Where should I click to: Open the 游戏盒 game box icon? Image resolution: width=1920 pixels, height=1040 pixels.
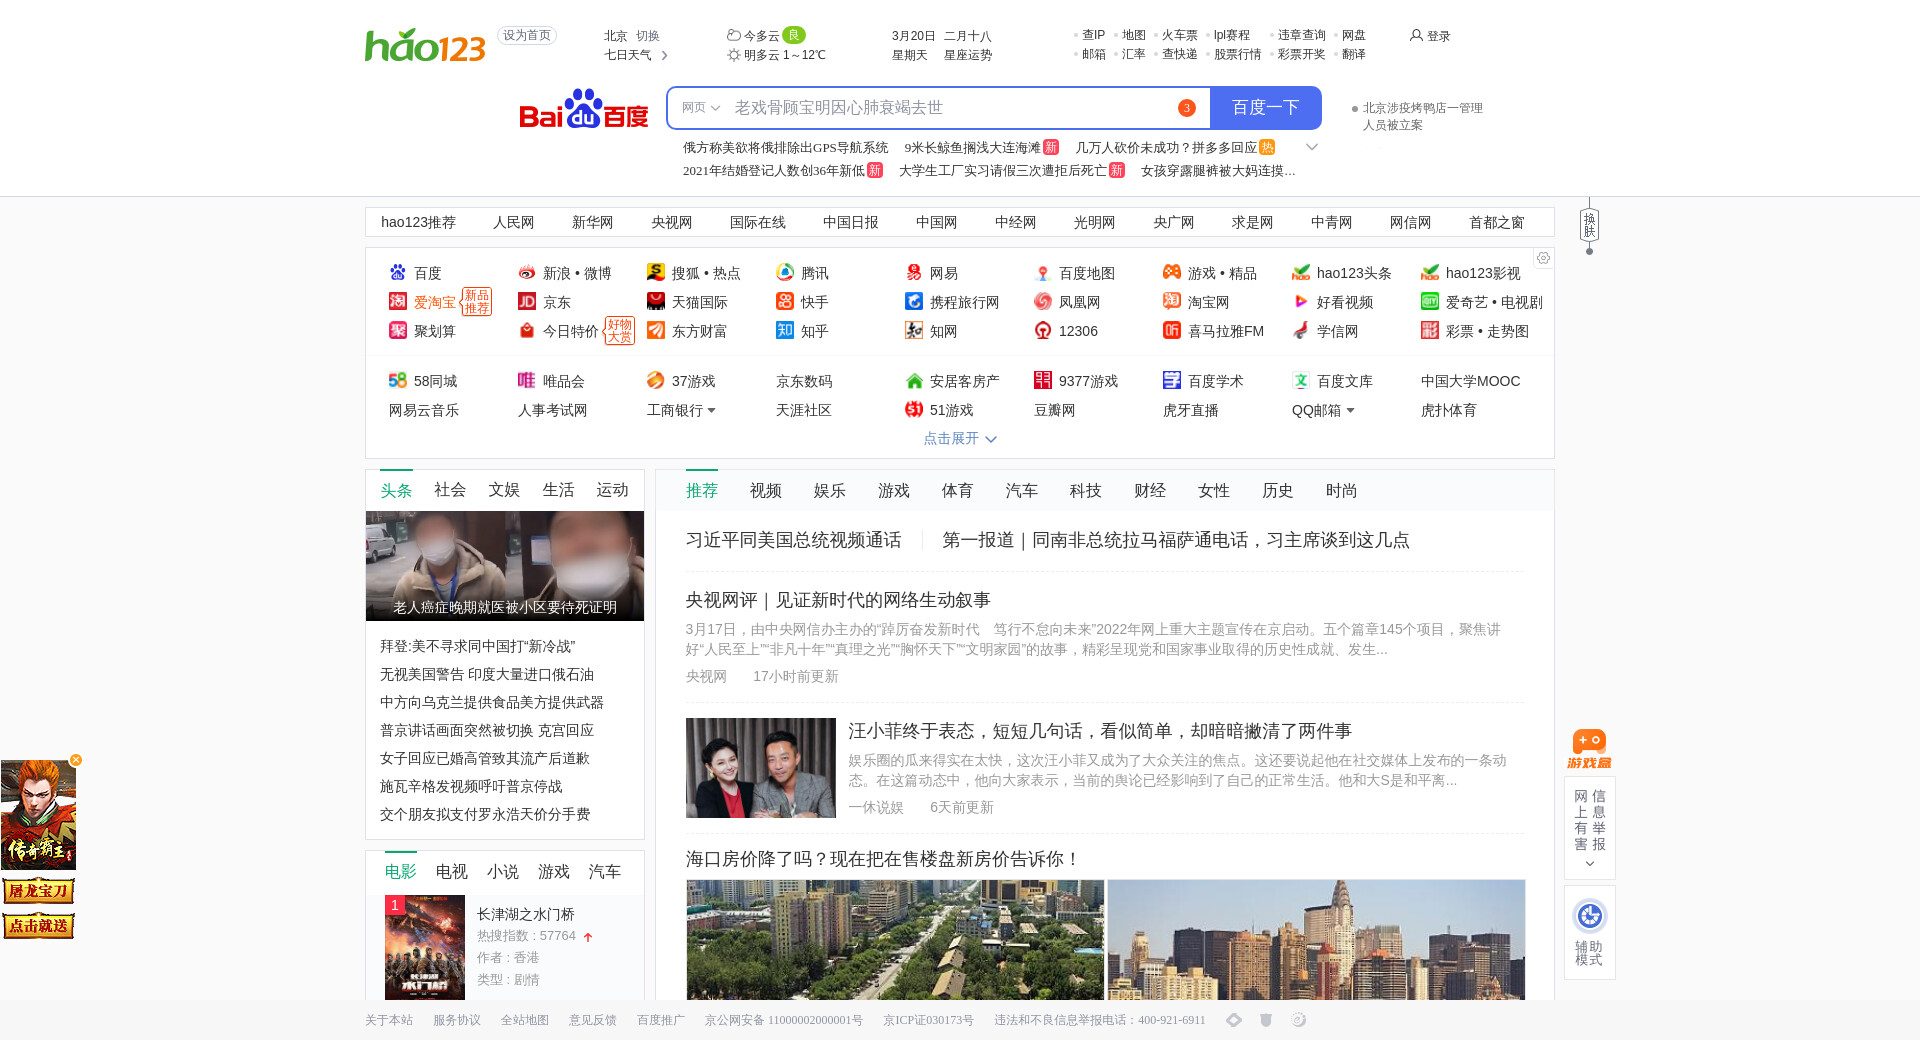coord(1589,749)
